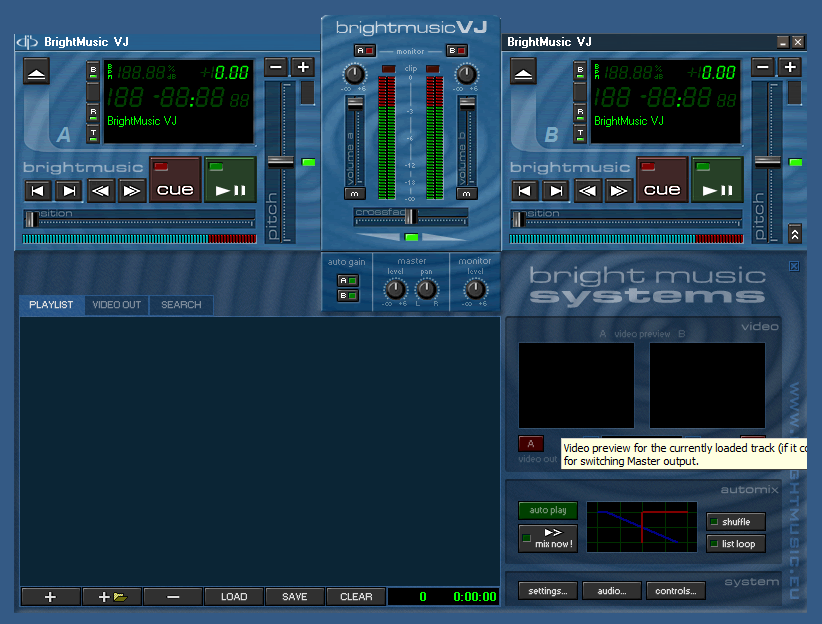Click the master level knob
Screen dimensions: 822x624
(395, 289)
